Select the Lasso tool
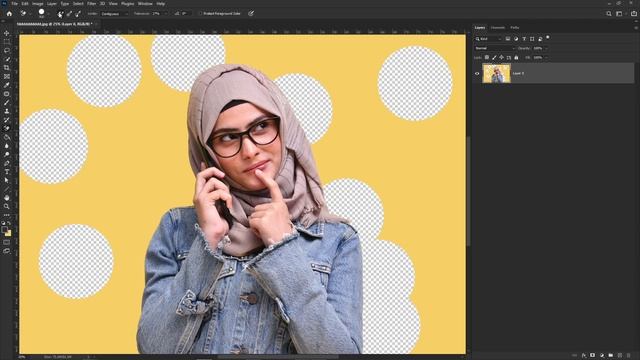 [x=7, y=50]
